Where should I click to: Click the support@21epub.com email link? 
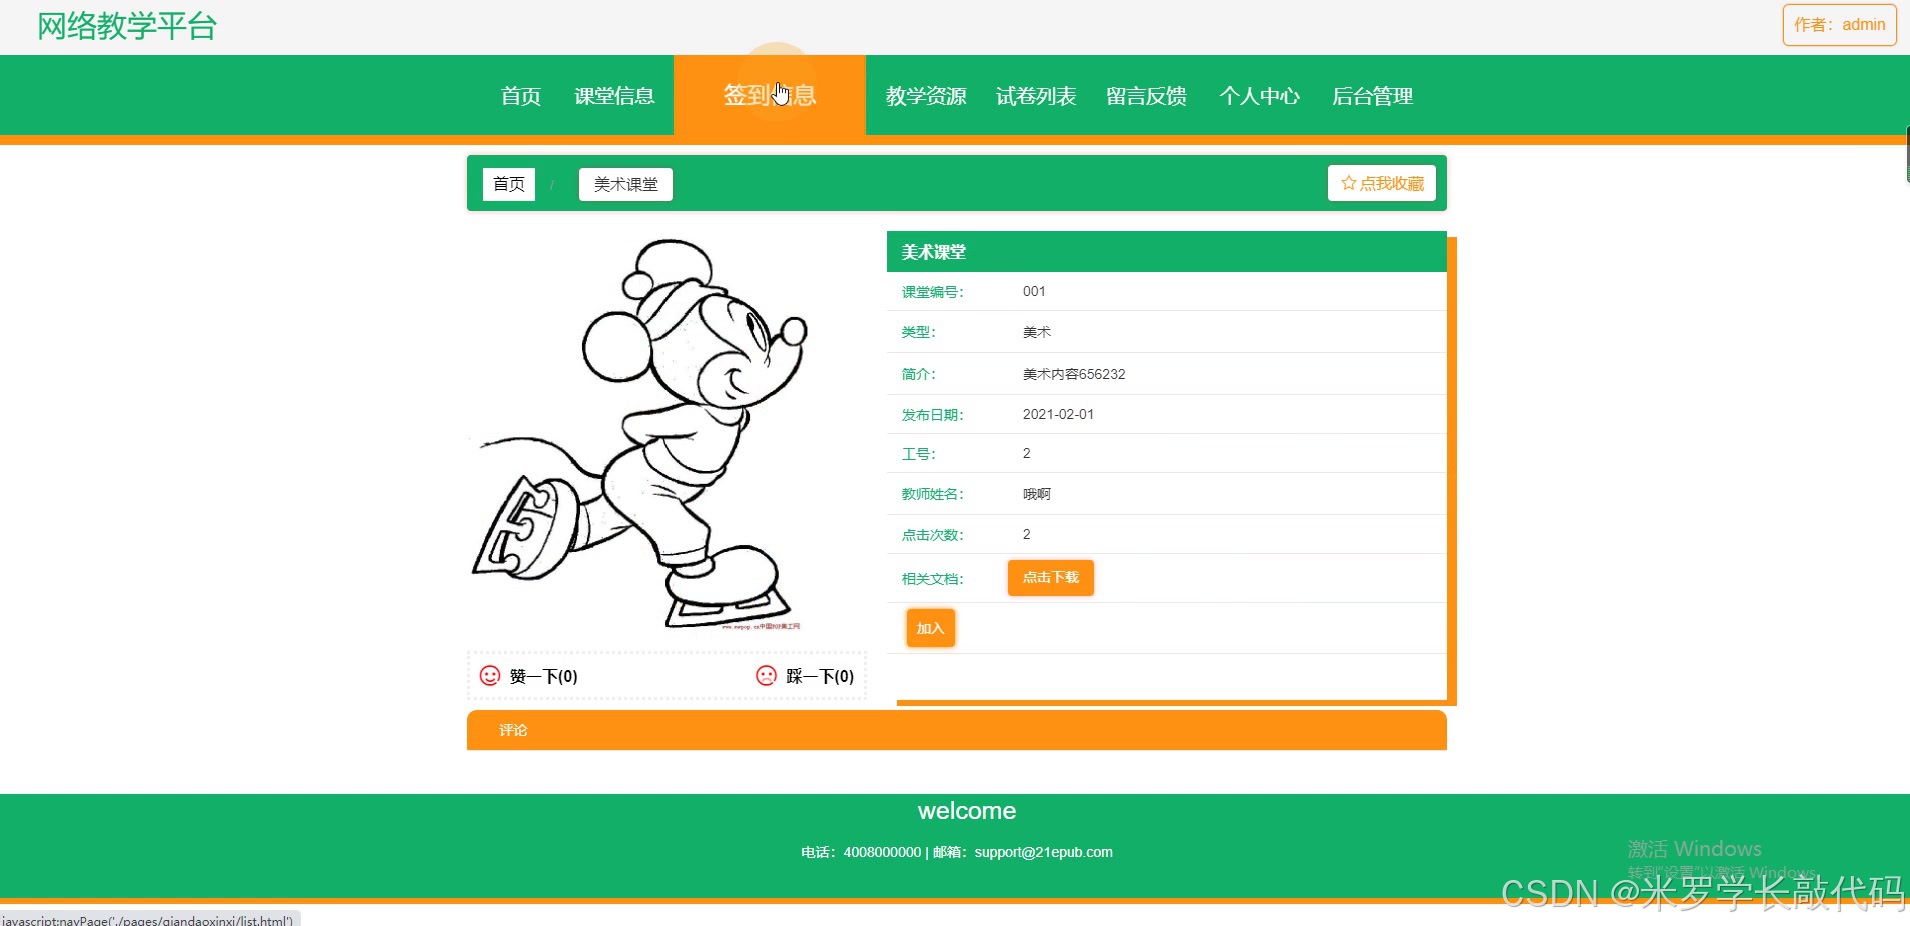pyautogui.click(x=1042, y=852)
